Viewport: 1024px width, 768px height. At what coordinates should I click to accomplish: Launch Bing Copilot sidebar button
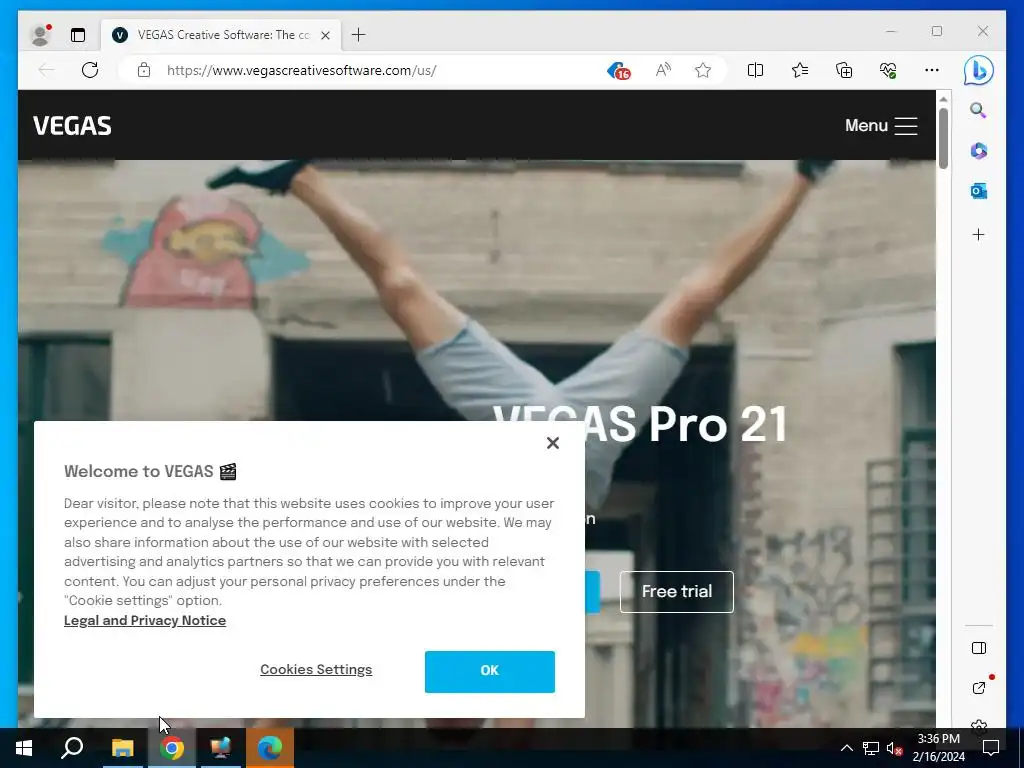(978, 71)
